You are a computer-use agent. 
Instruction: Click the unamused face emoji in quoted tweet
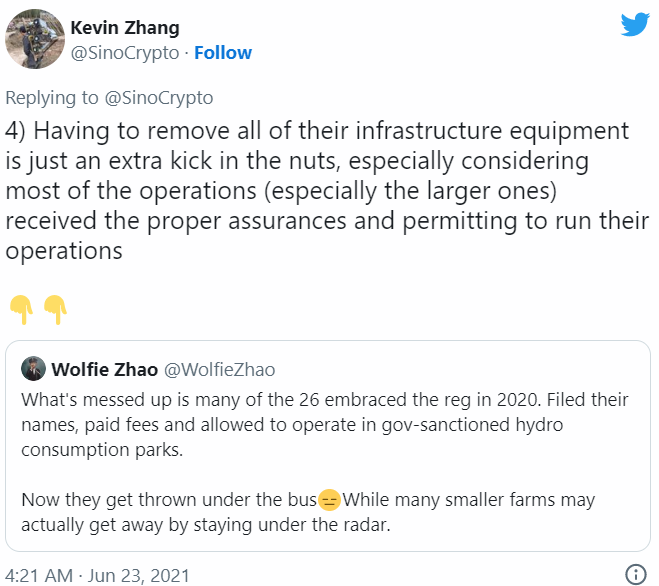pos(330,497)
